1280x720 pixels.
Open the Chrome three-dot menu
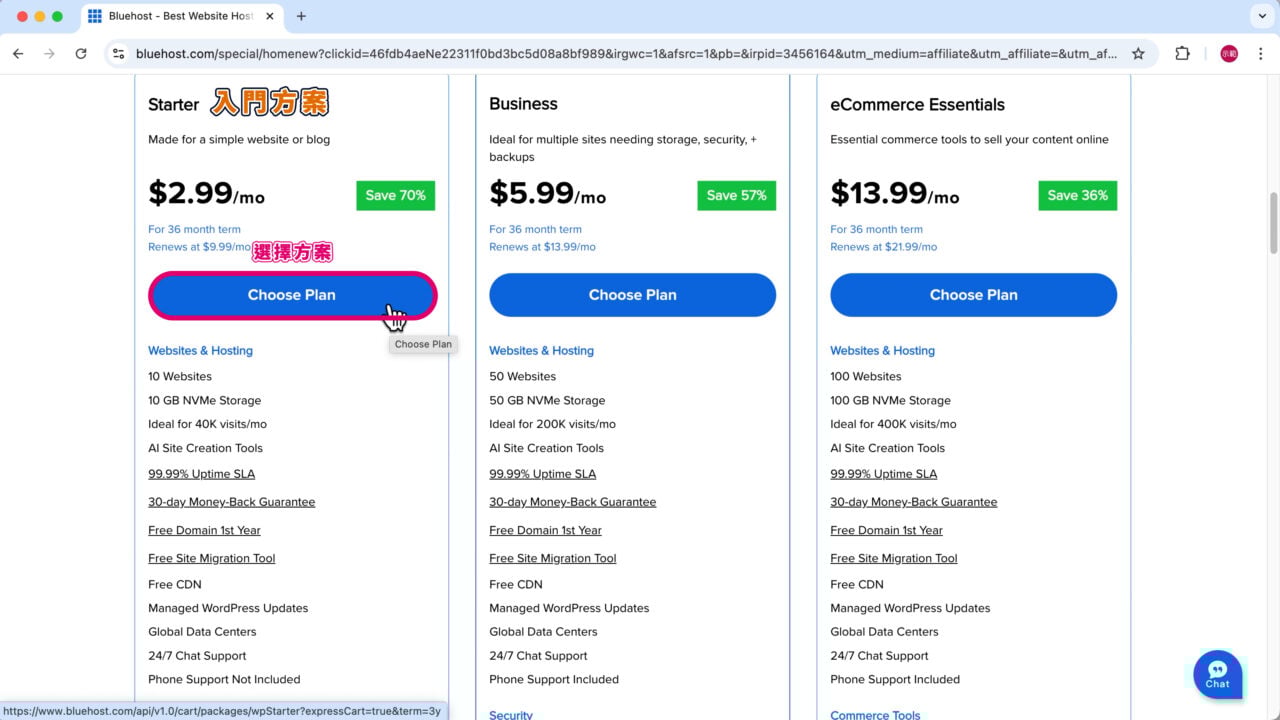1260,54
